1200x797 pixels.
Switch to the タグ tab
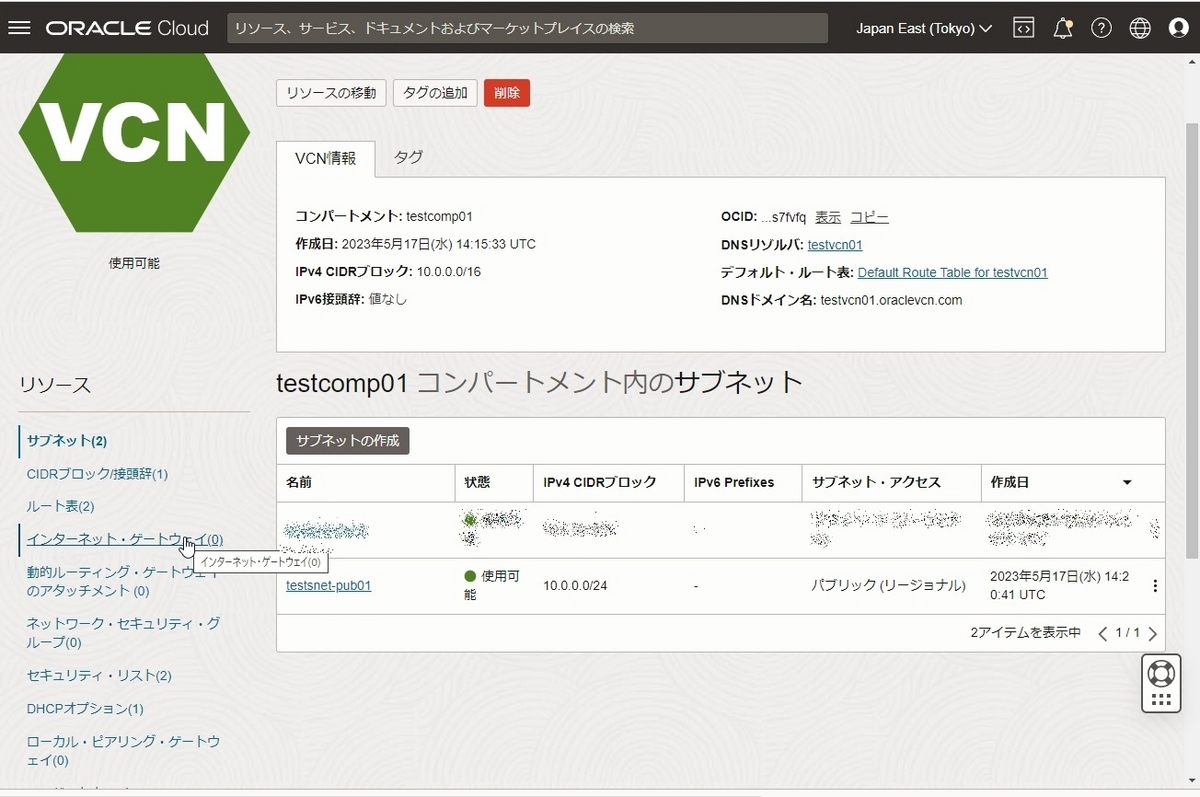point(407,157)
